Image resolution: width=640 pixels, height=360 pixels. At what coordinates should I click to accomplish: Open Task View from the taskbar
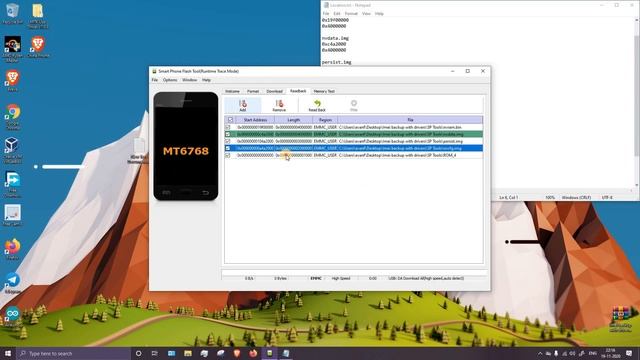tap(155, 353)
